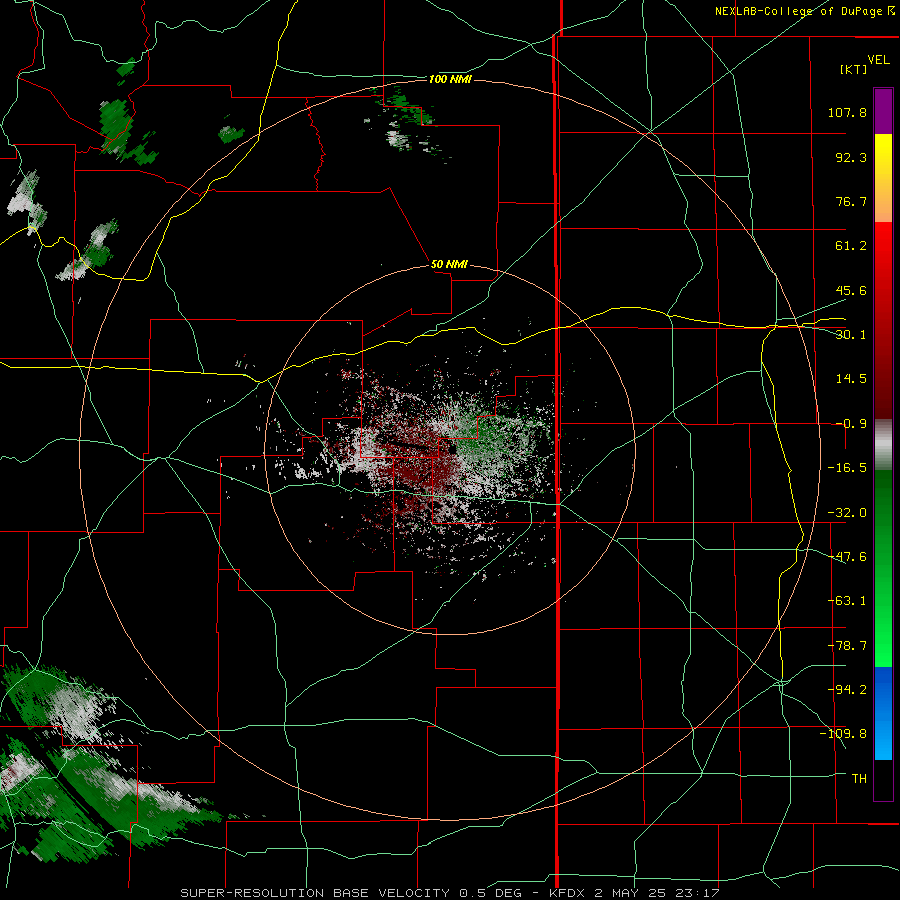900x900 pixels.
Task: Click the NEXLAB-College of DuPage watermark text
Action: (805, 11)
